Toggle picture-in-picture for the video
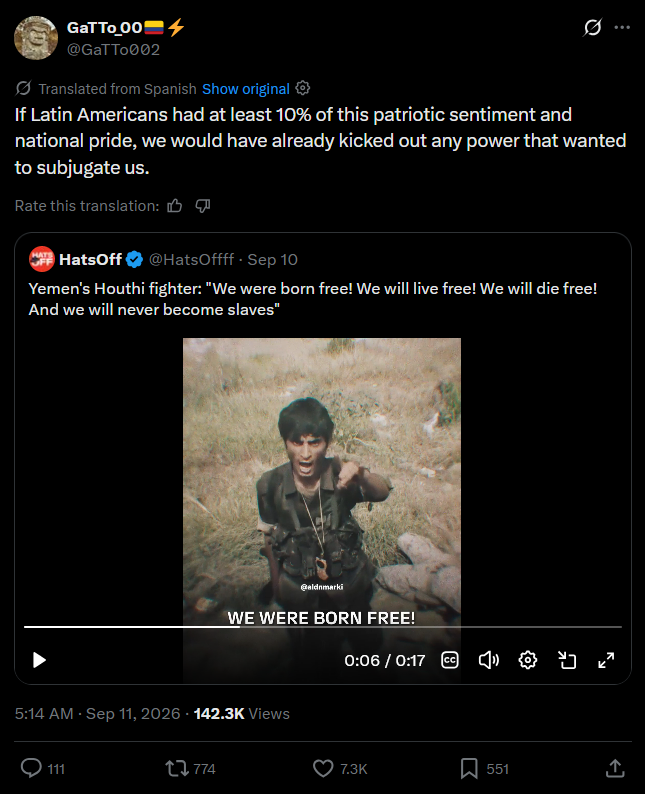This screenshot has width=645, height=794. click(567, 660)
